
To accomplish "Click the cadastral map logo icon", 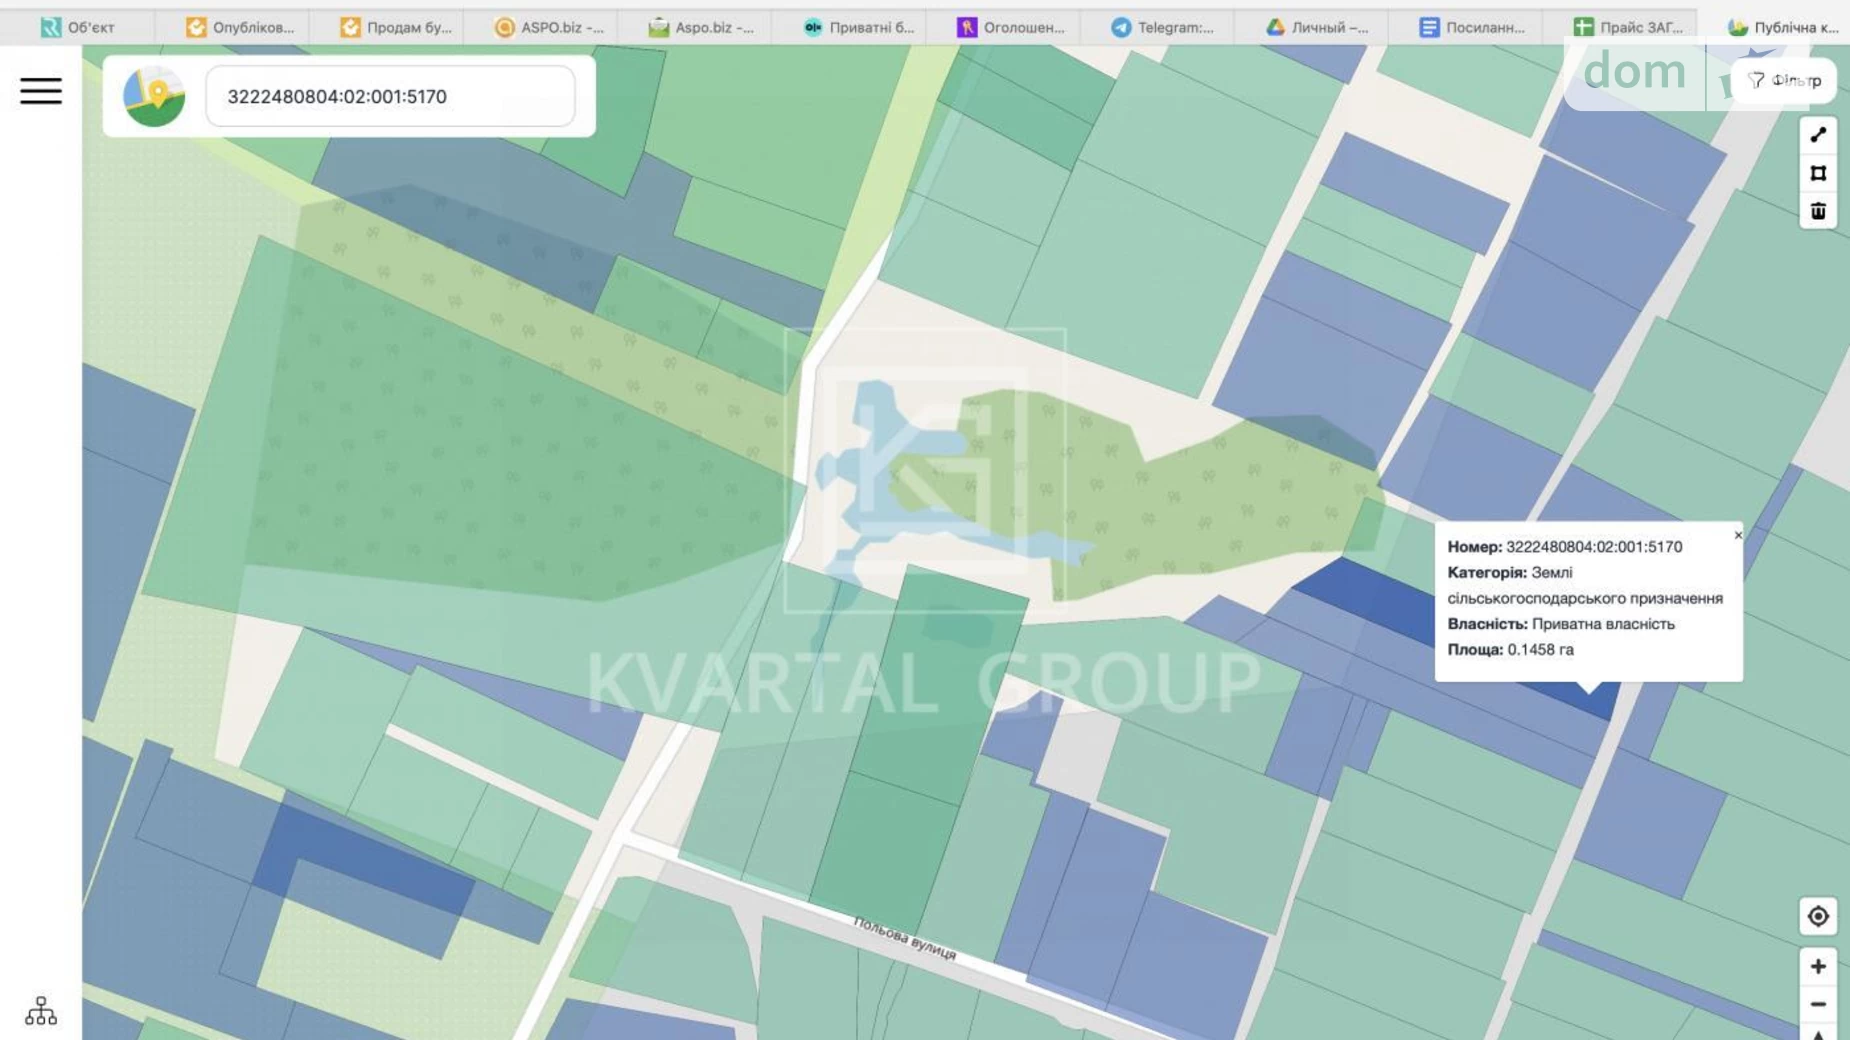I will pos(154,96).
